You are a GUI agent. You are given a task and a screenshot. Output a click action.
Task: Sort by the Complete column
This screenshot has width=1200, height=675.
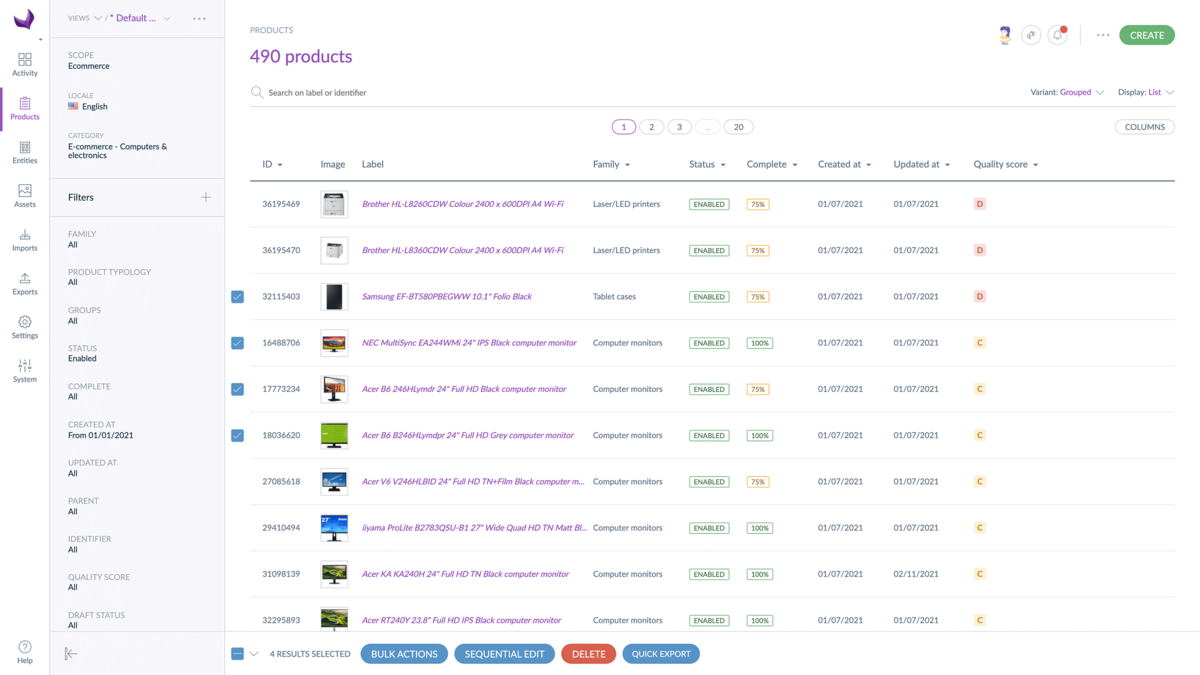point(772,164)
